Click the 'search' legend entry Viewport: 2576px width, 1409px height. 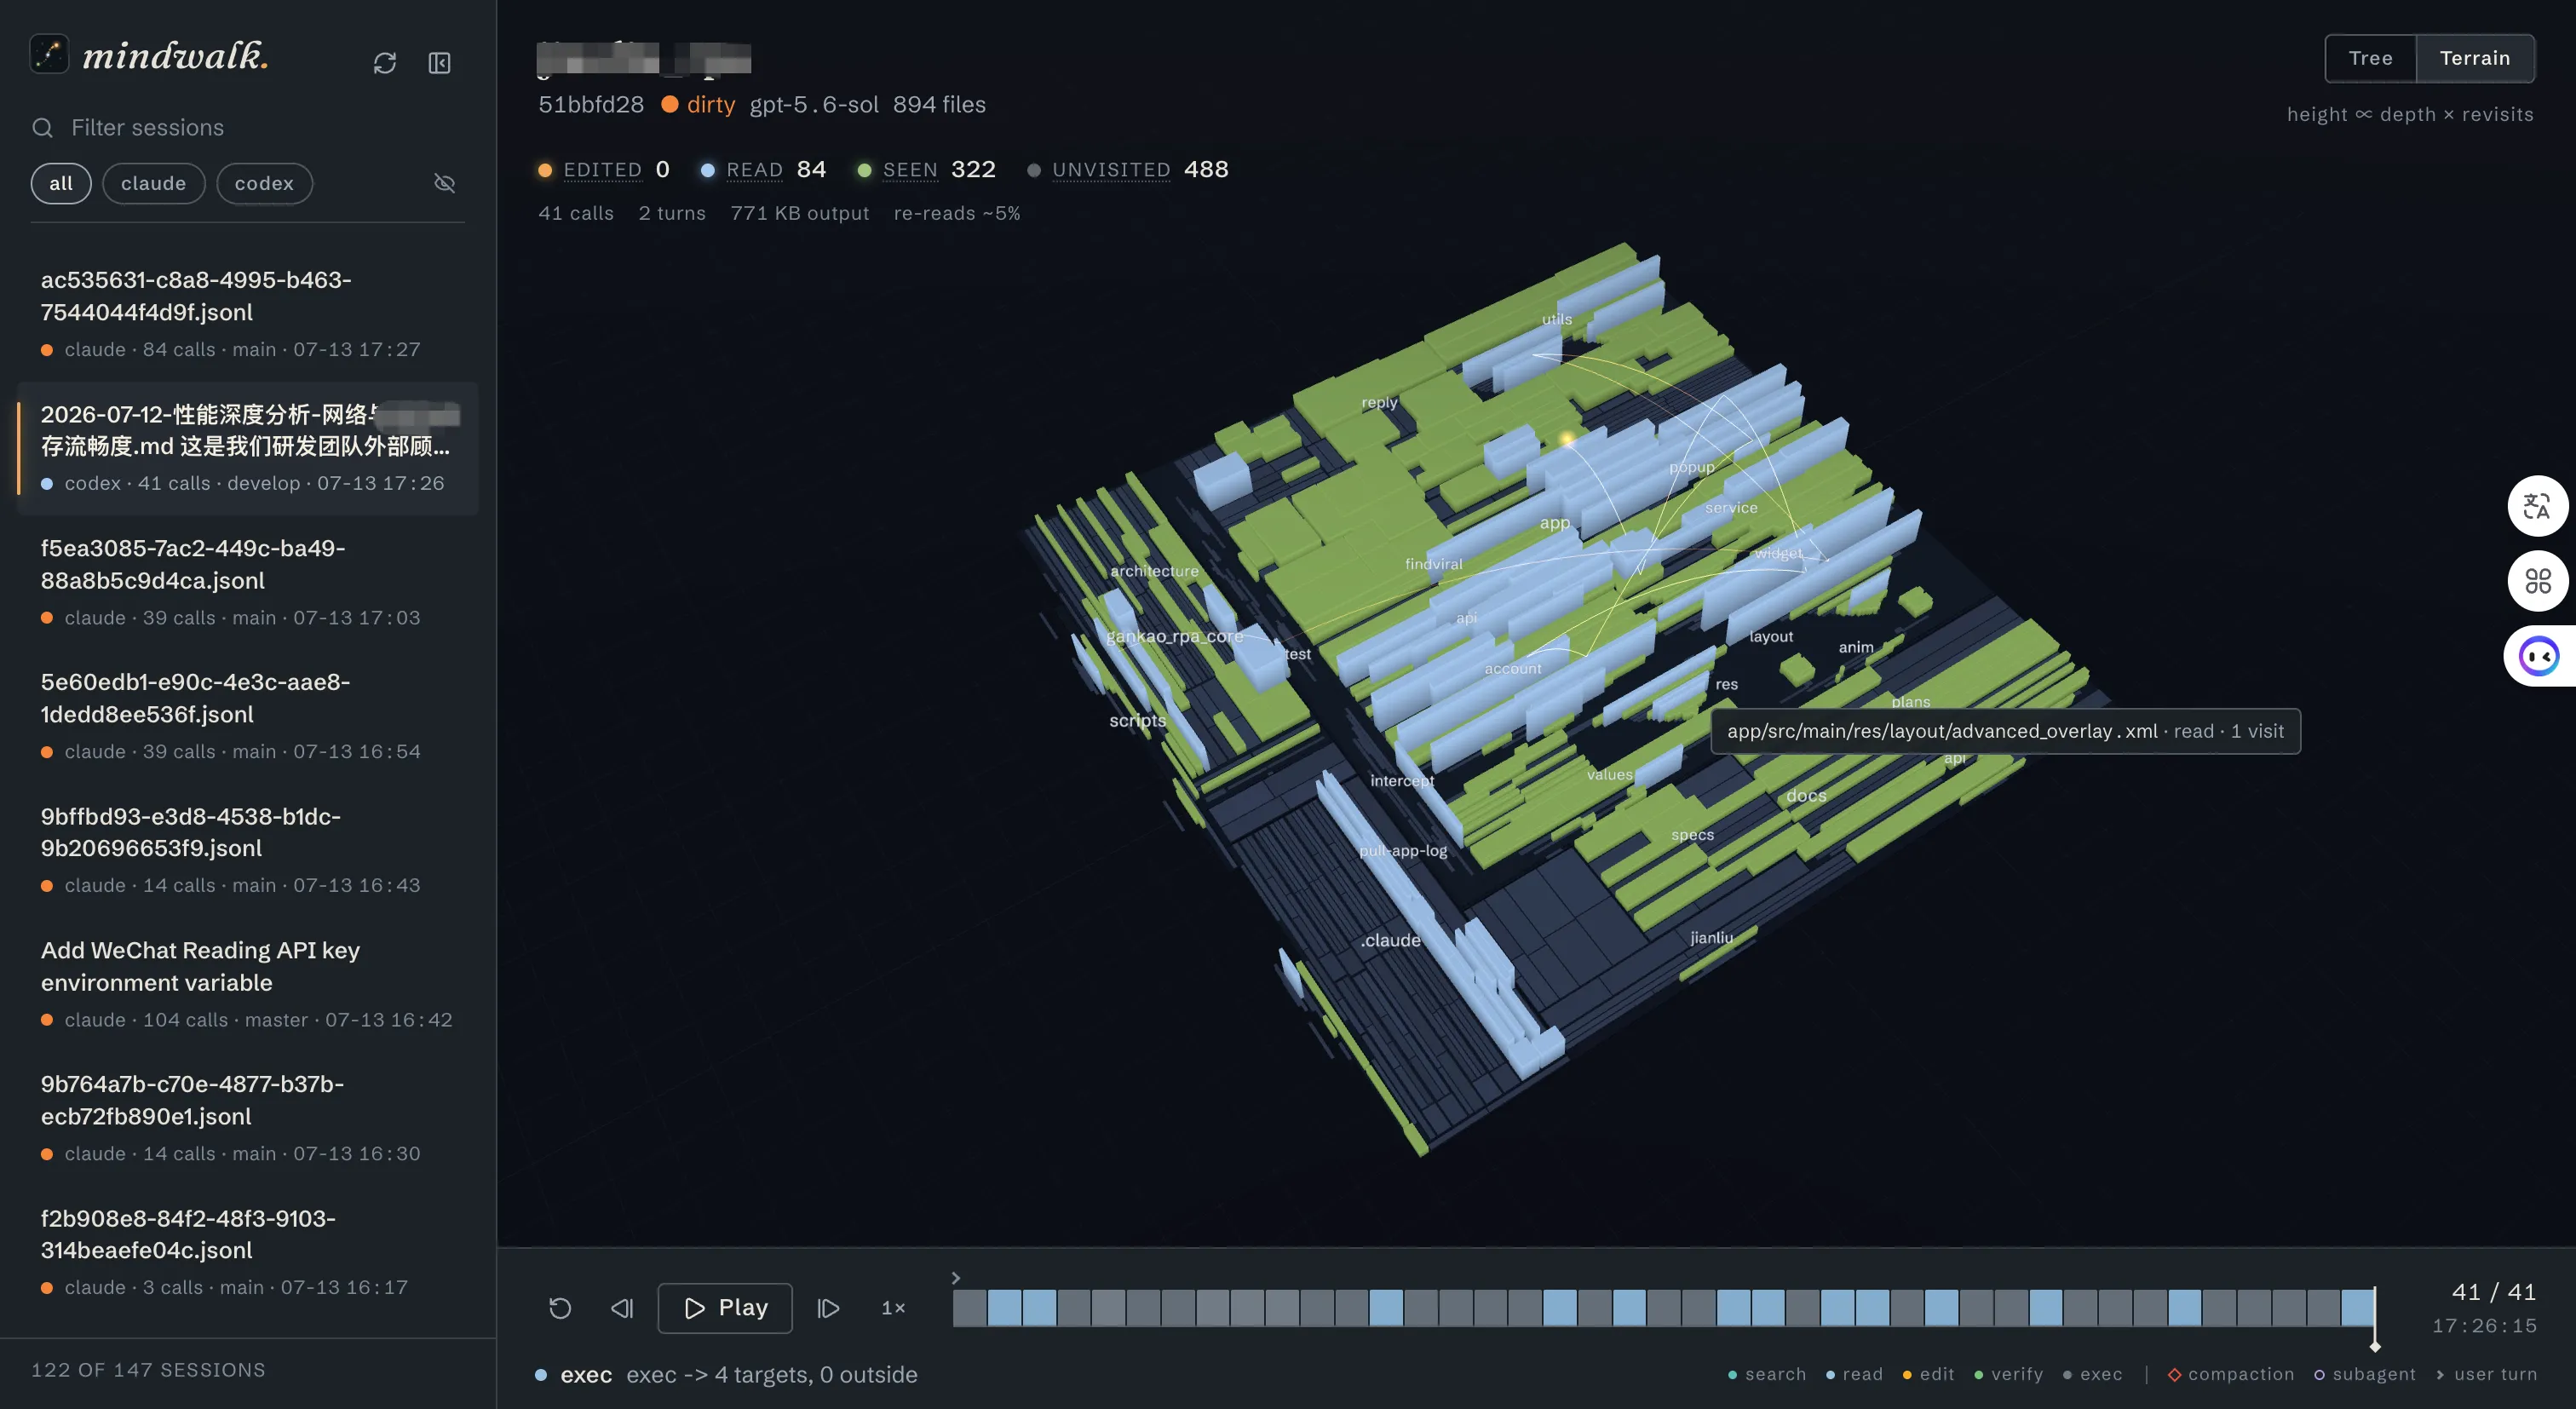1768,1374
